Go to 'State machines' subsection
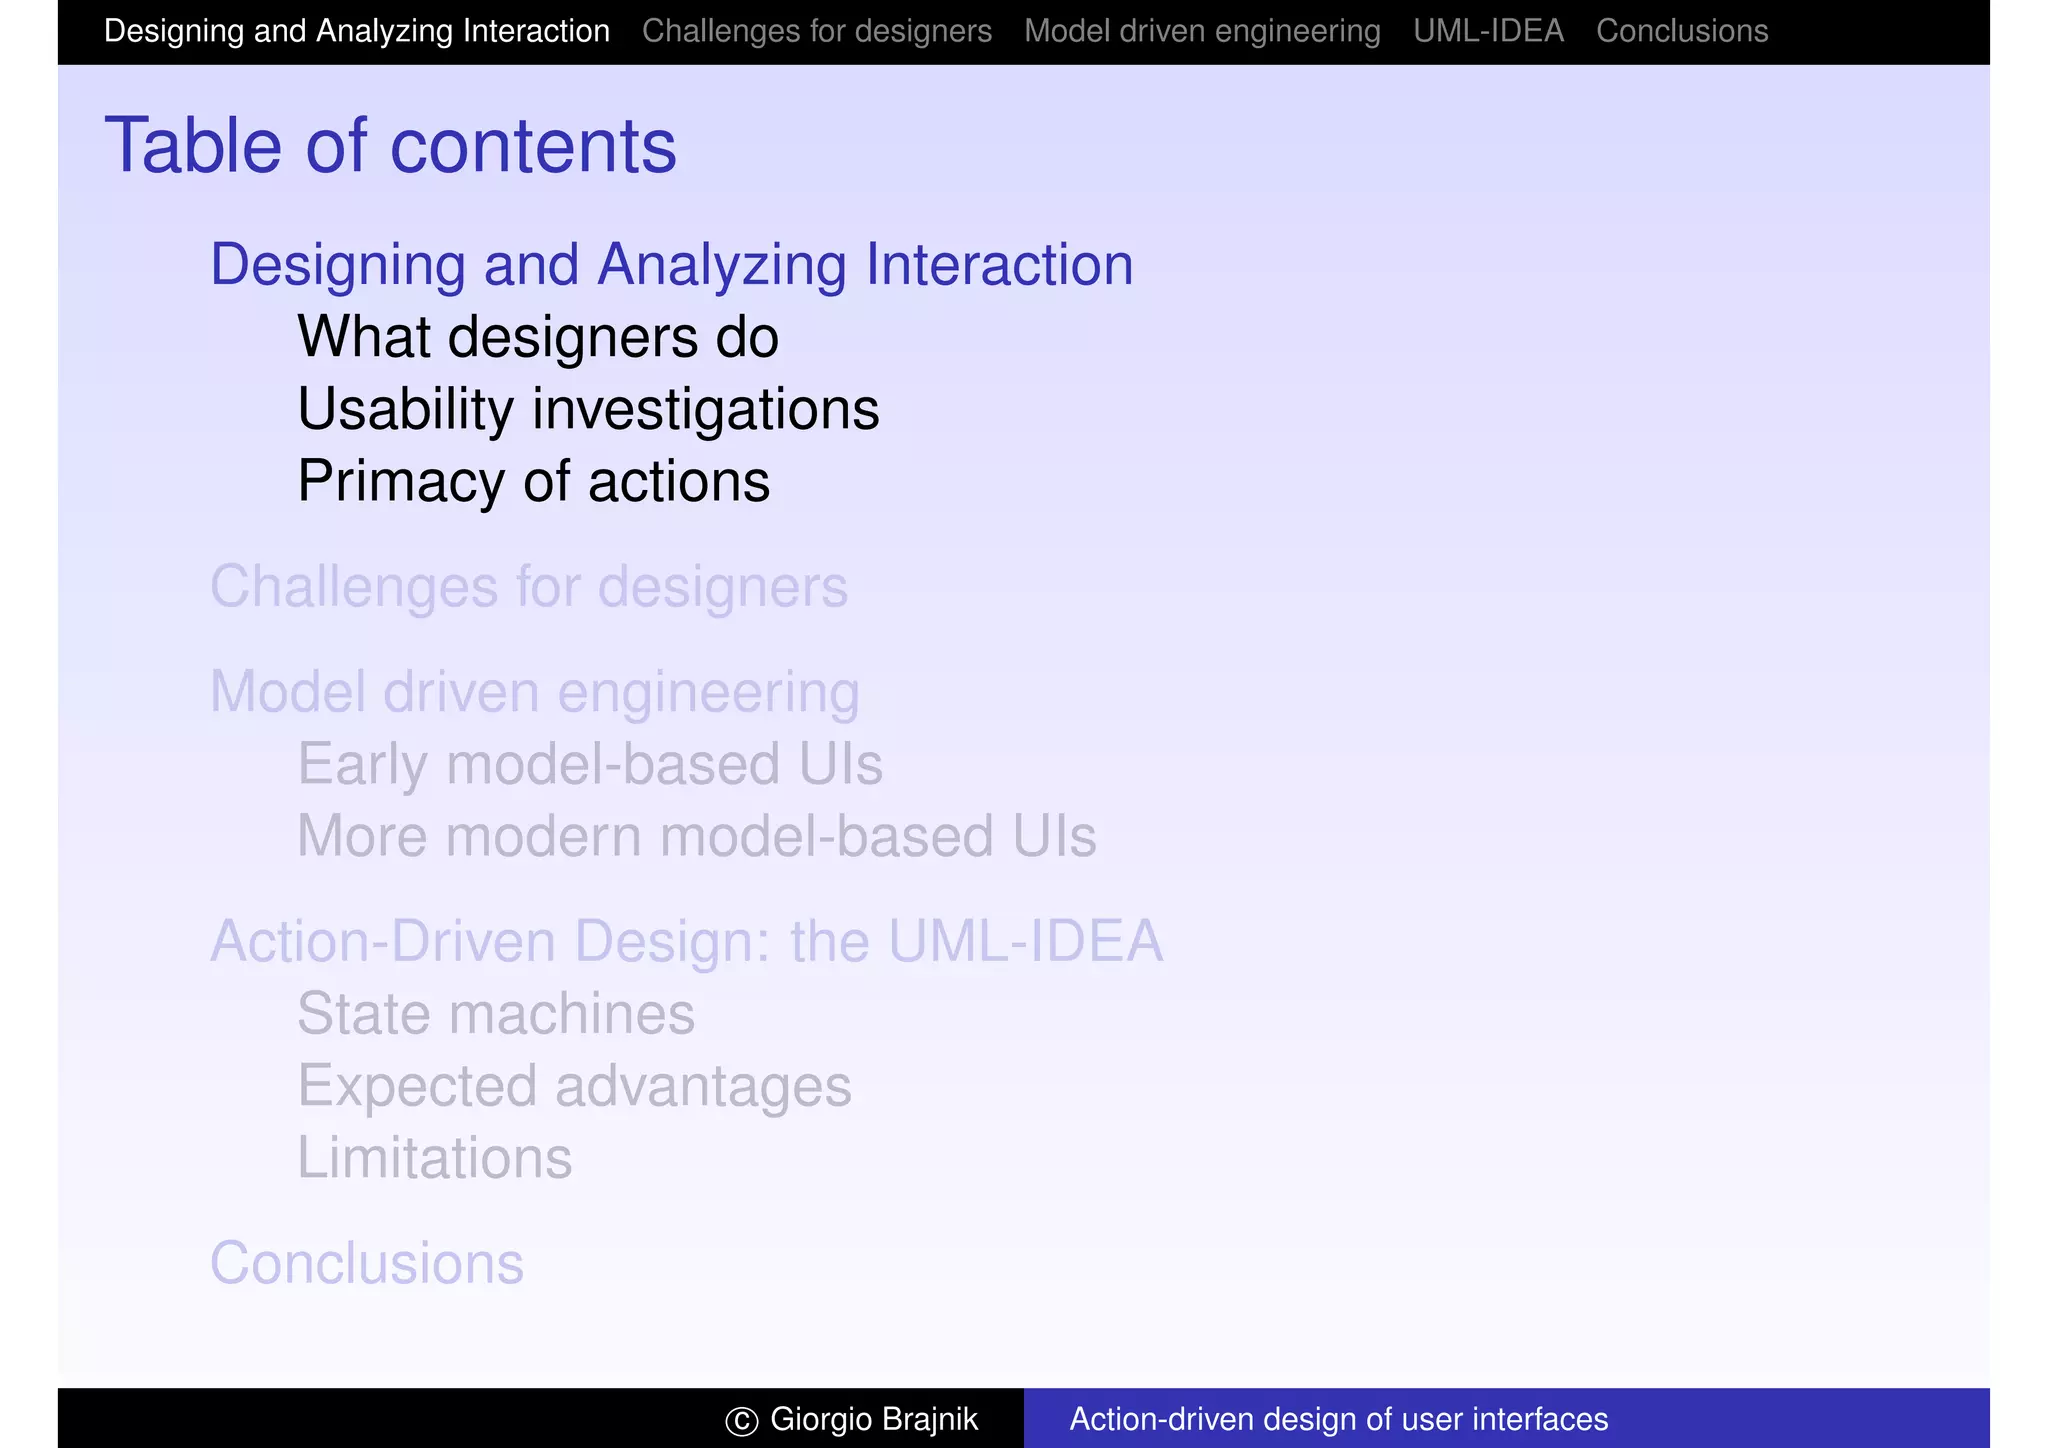Viewport: 2048px width, 1448px height. (x=495, y=1013)
